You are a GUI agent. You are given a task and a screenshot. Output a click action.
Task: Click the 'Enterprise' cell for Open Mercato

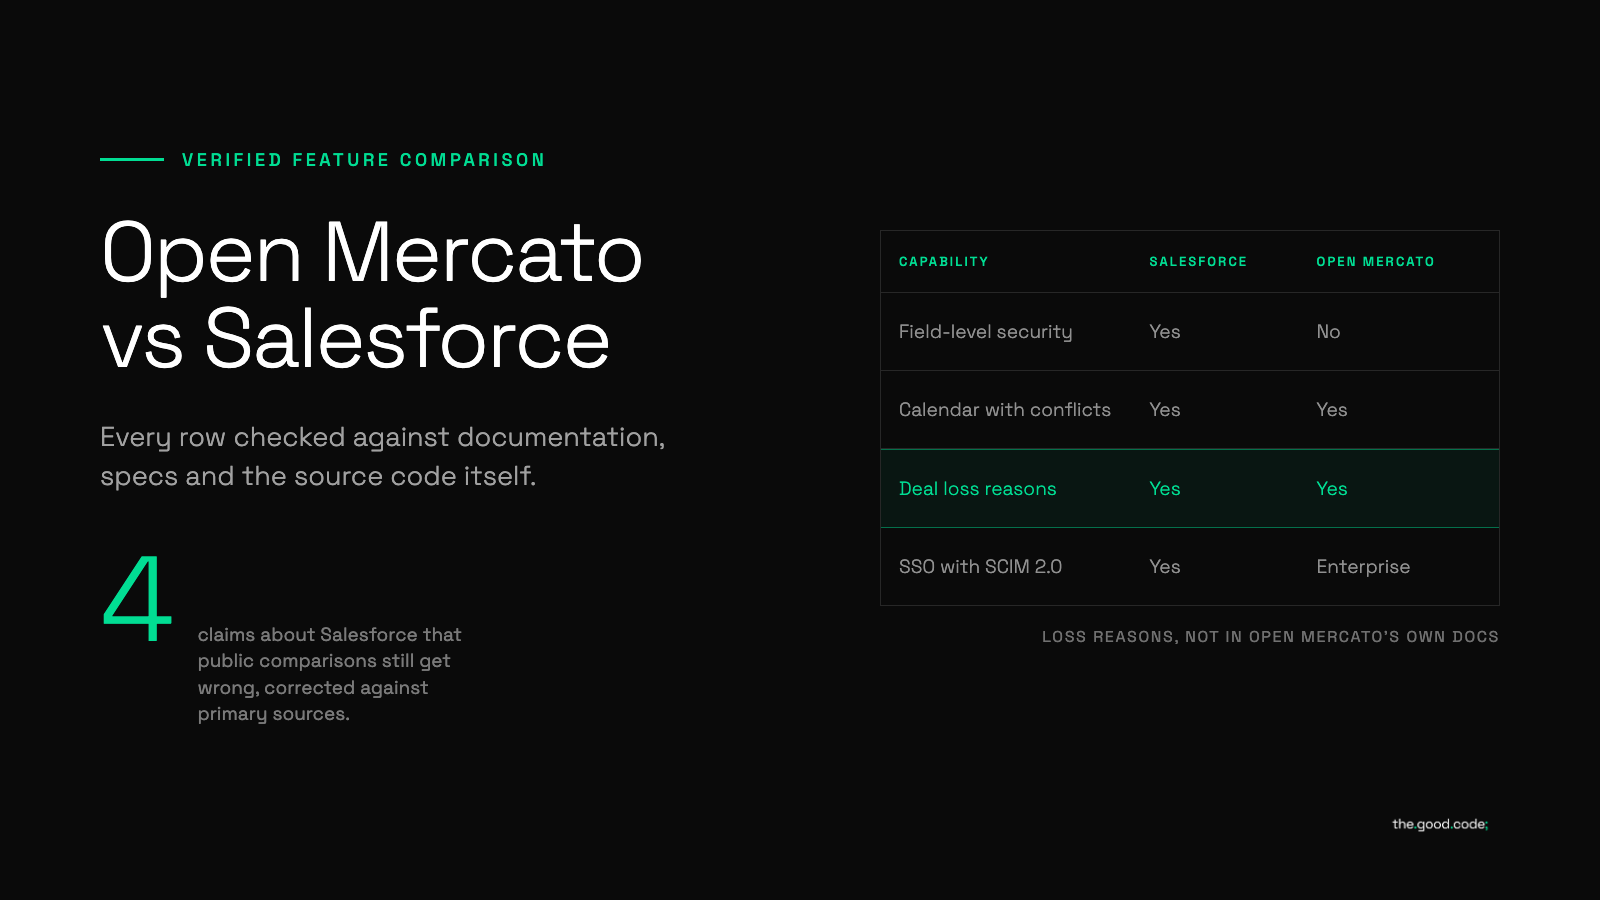pyautogui.click(x=1363, y=567)
